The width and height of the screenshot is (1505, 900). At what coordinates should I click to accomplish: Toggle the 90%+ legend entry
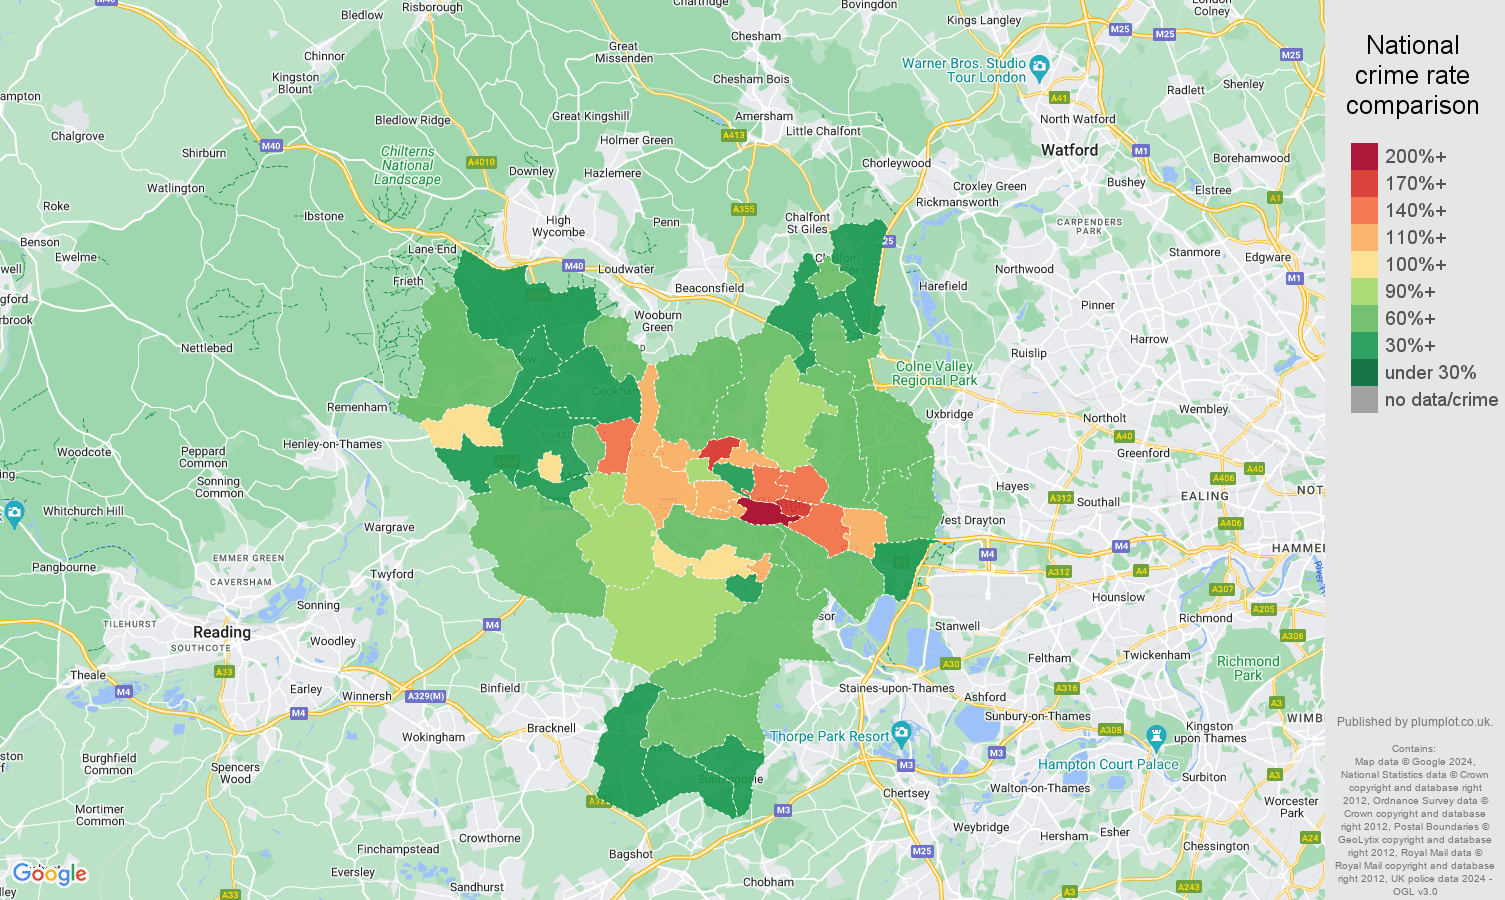coord(1408,291)
